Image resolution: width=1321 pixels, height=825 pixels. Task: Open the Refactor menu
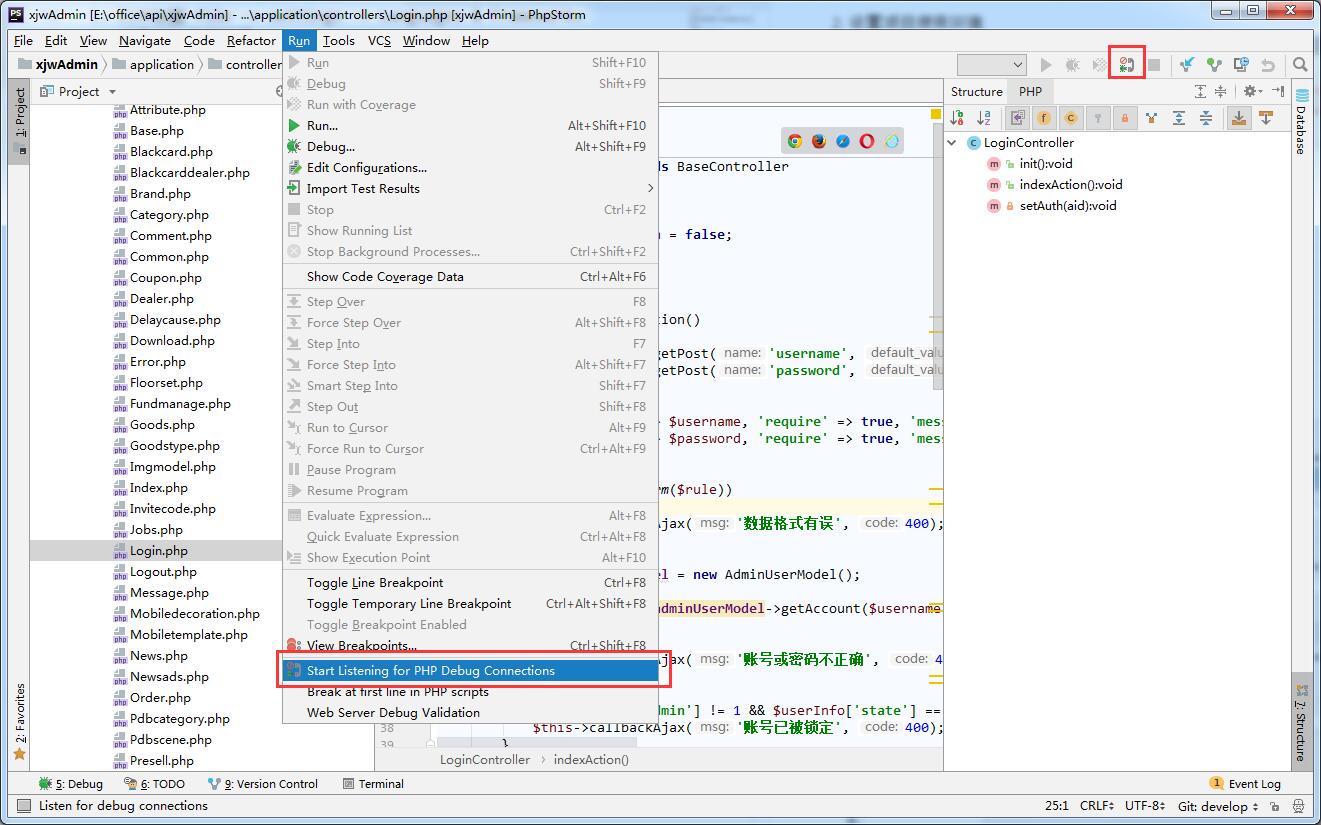pyautogui.click(x=251, y=41)
